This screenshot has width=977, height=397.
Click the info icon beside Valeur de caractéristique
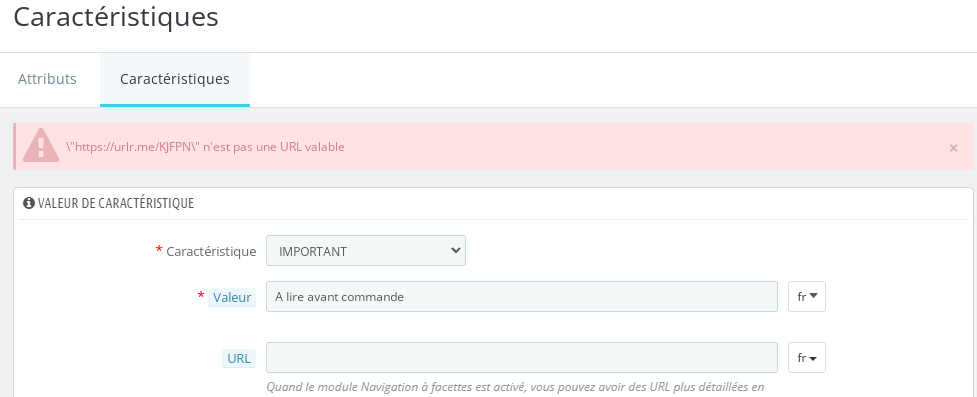(x=29, y=203)
